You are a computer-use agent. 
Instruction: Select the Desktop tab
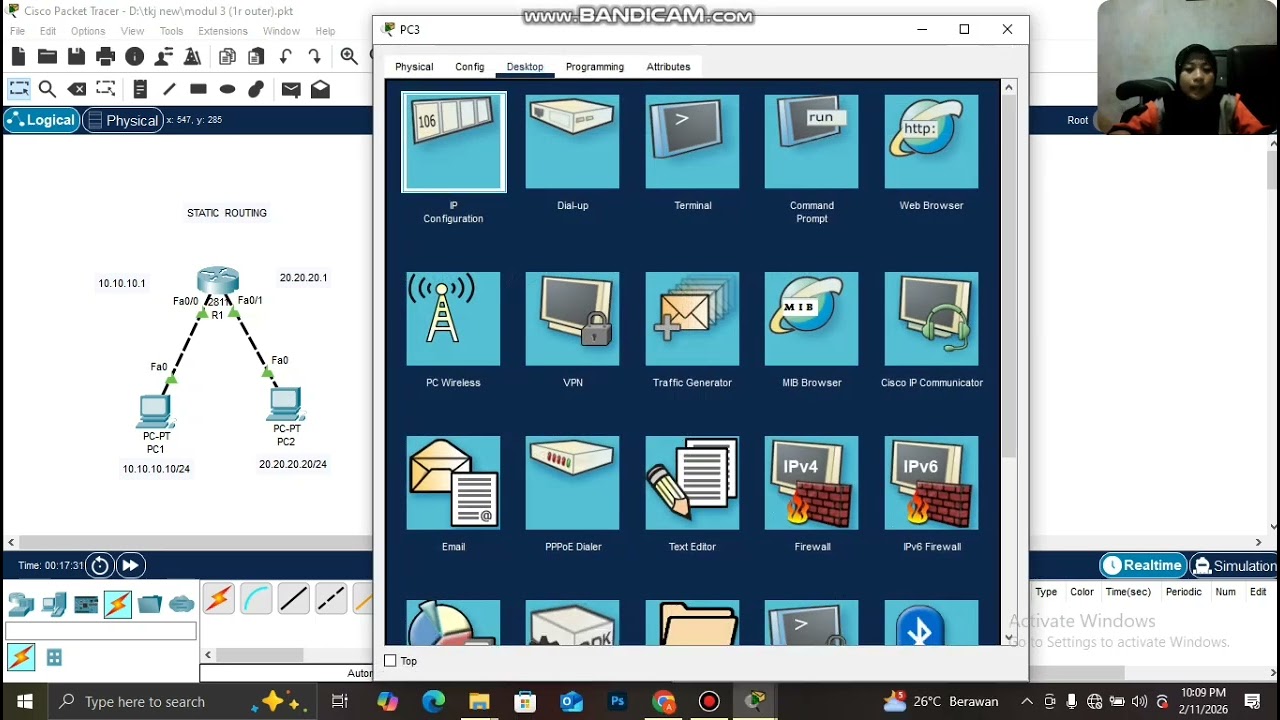coord(525,67)
